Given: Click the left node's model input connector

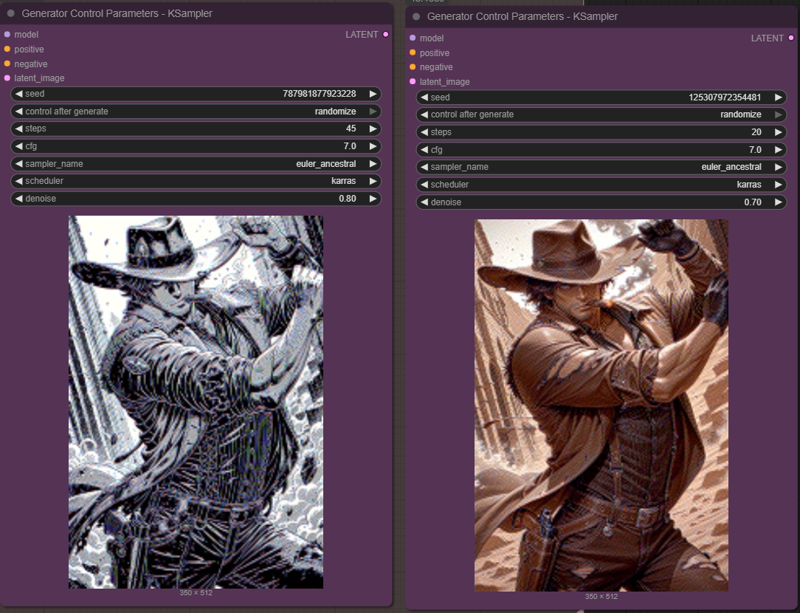Looking at the screenshot, I should point(7,34).
